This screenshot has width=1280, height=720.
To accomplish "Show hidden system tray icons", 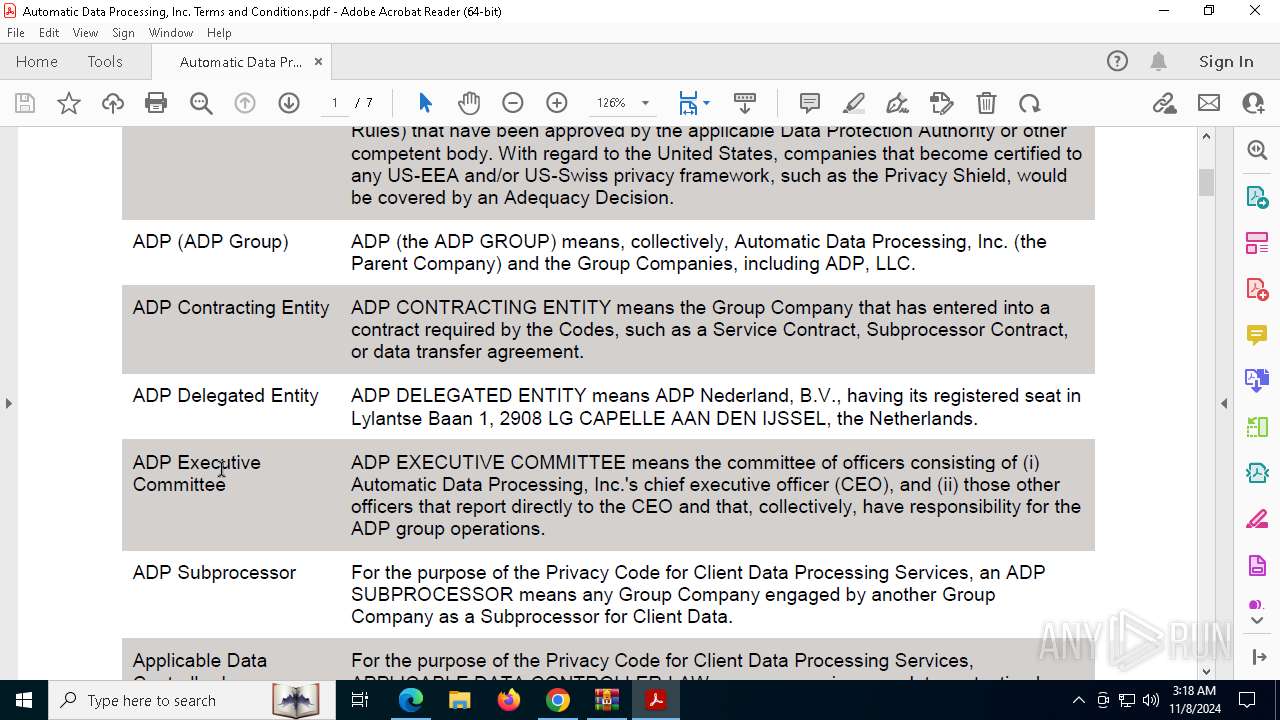I will pyautogui.click(x=1078, y=700).
